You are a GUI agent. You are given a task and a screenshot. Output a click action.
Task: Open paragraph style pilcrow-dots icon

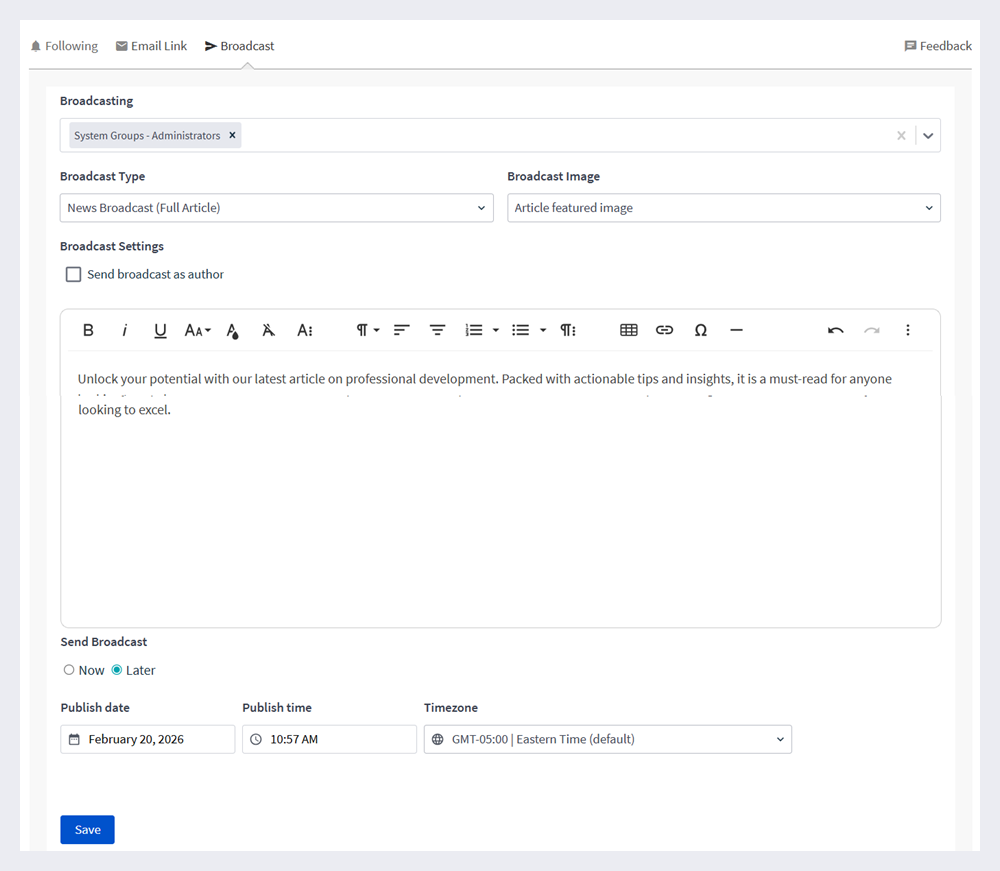pyautogui.click(x=568, y=330)
